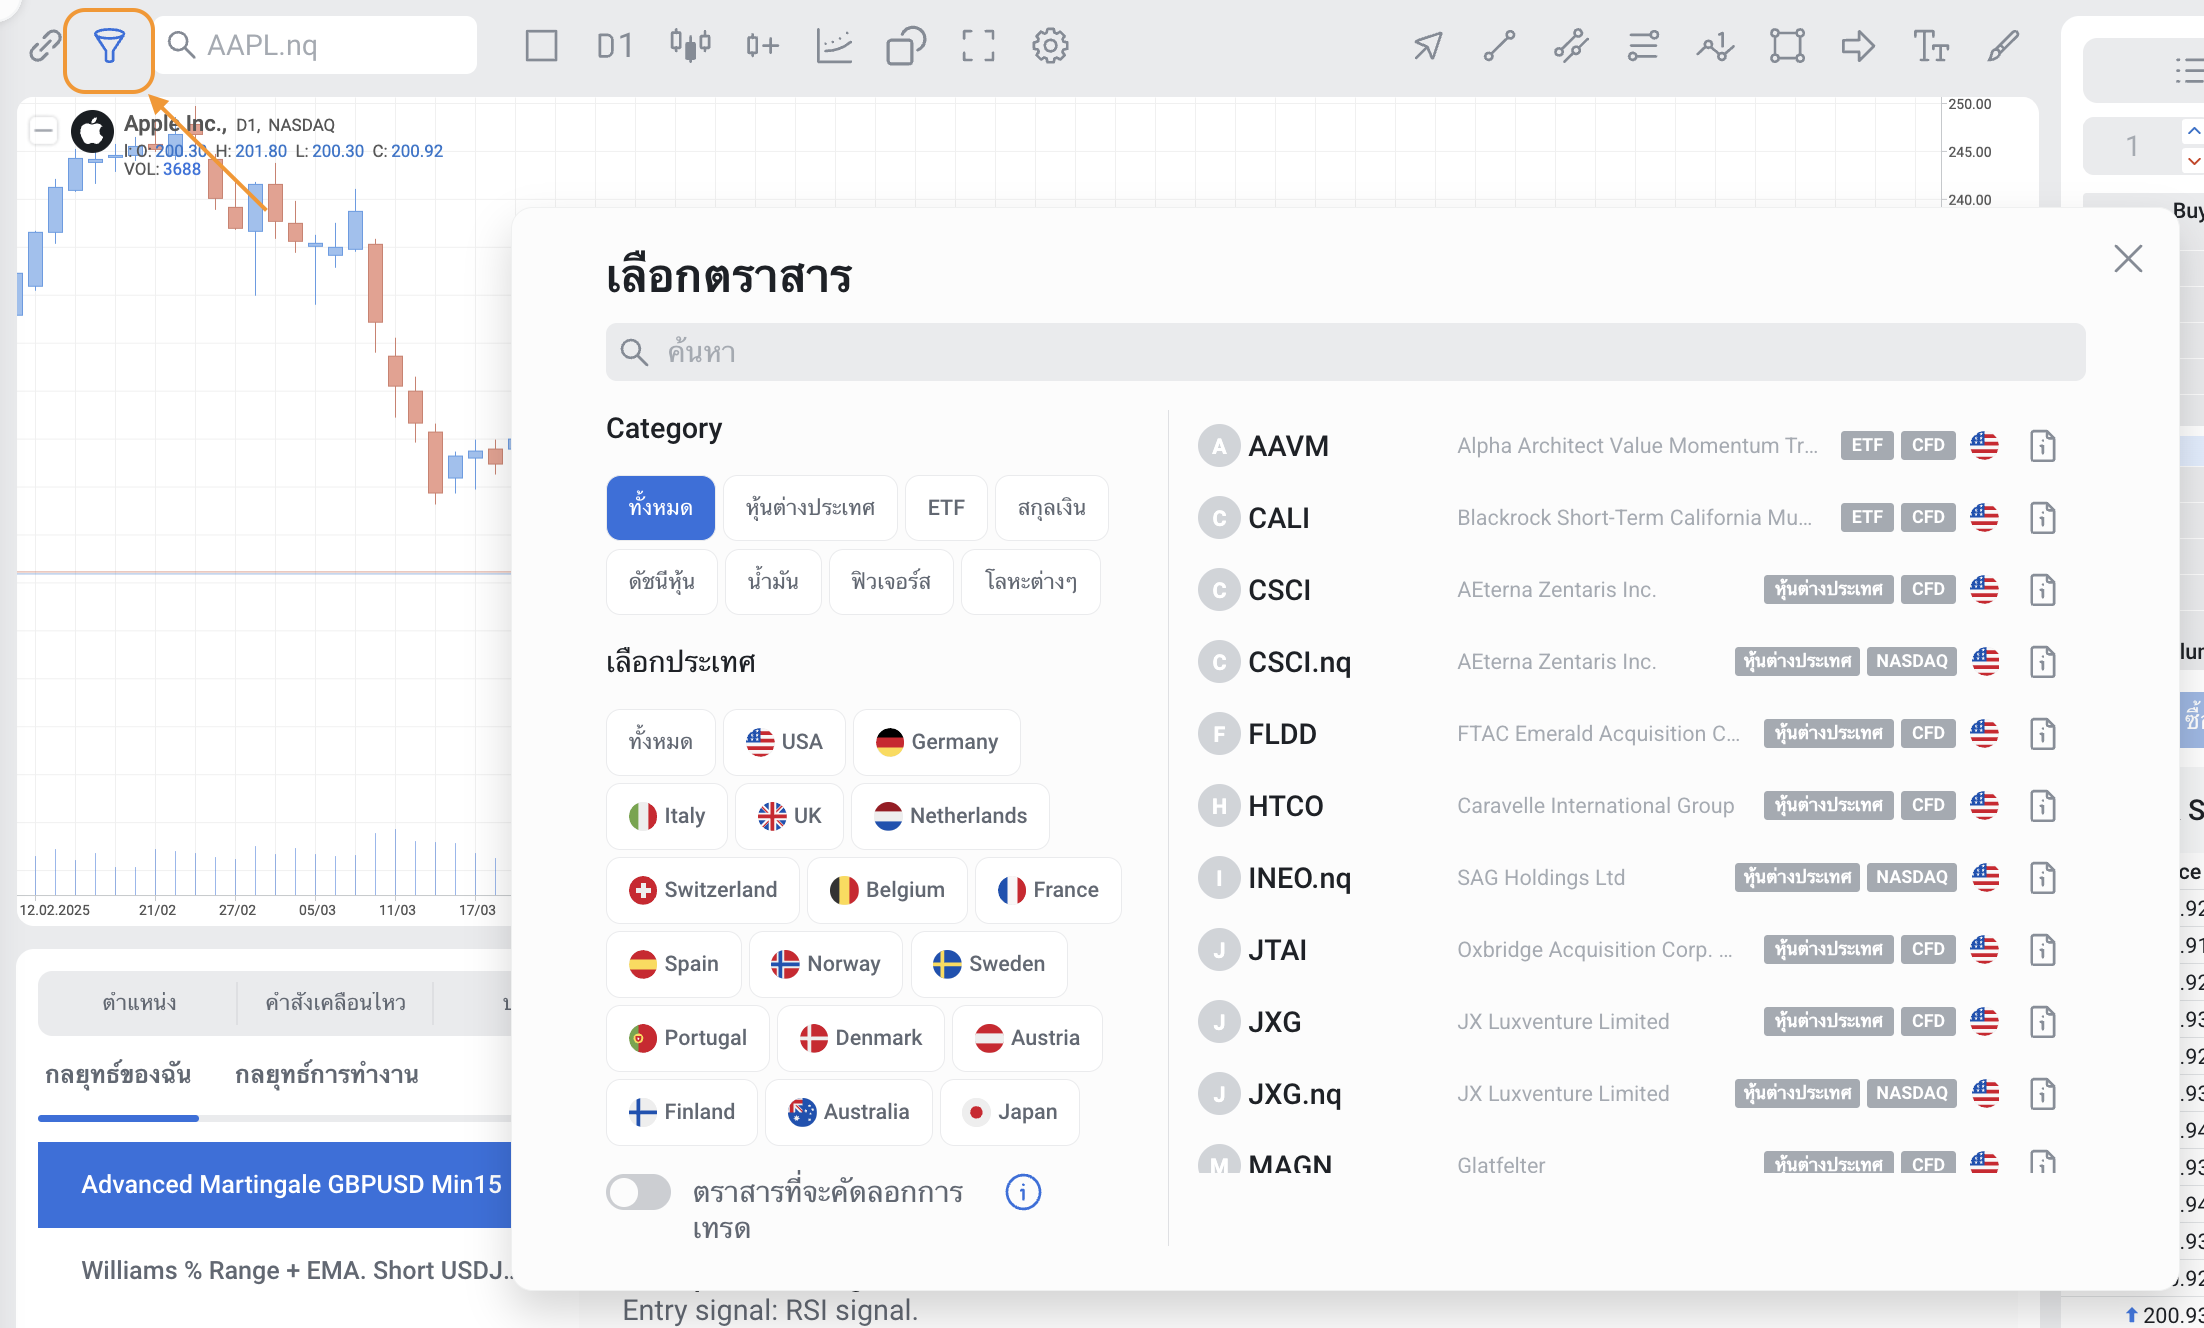Switch to the กลยุทธ์การทำงาน tab
Viewport: 2204px width, 1328px height.
(x=326, y=1075)
